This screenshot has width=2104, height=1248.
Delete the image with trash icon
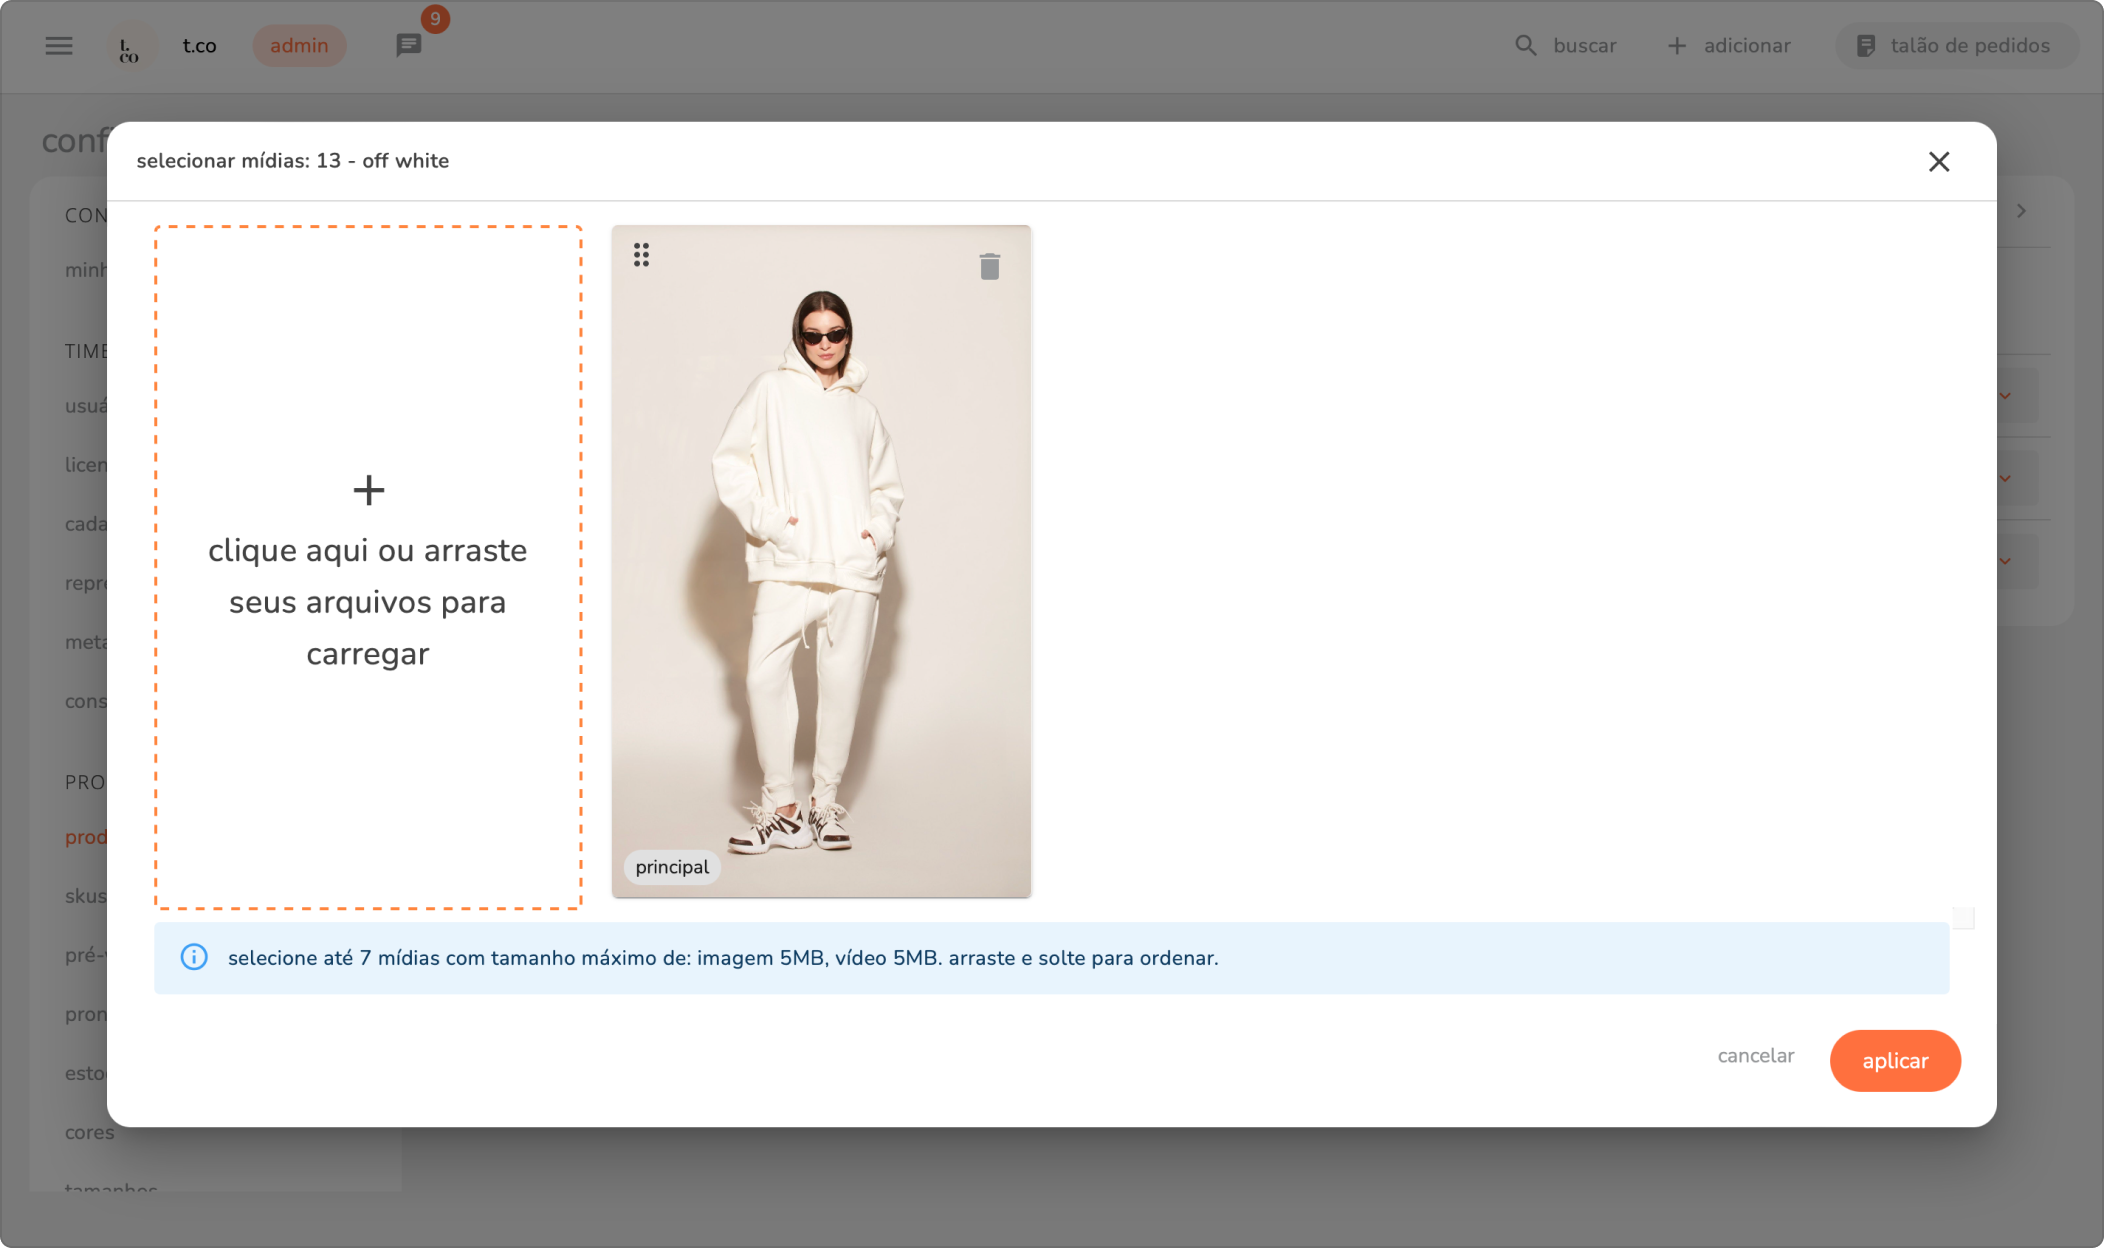[989, 266]
